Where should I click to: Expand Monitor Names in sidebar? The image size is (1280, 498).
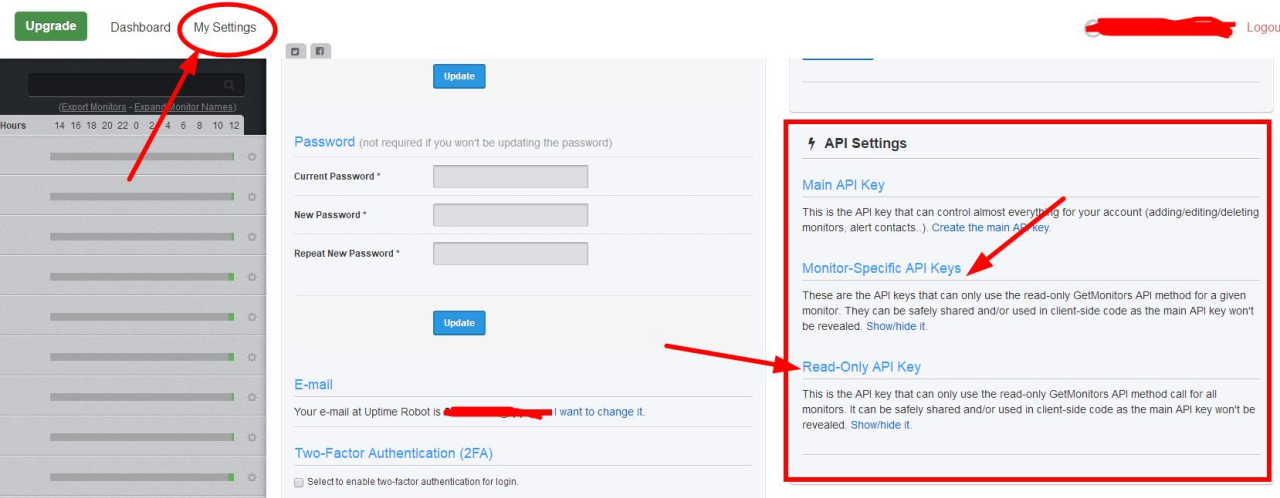184,107
